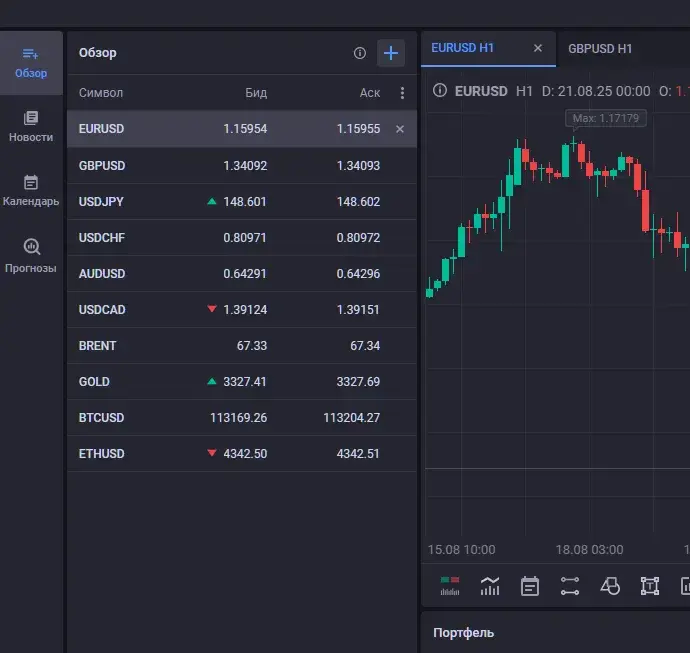Add a new symbol with plus button

pos(391,53)
